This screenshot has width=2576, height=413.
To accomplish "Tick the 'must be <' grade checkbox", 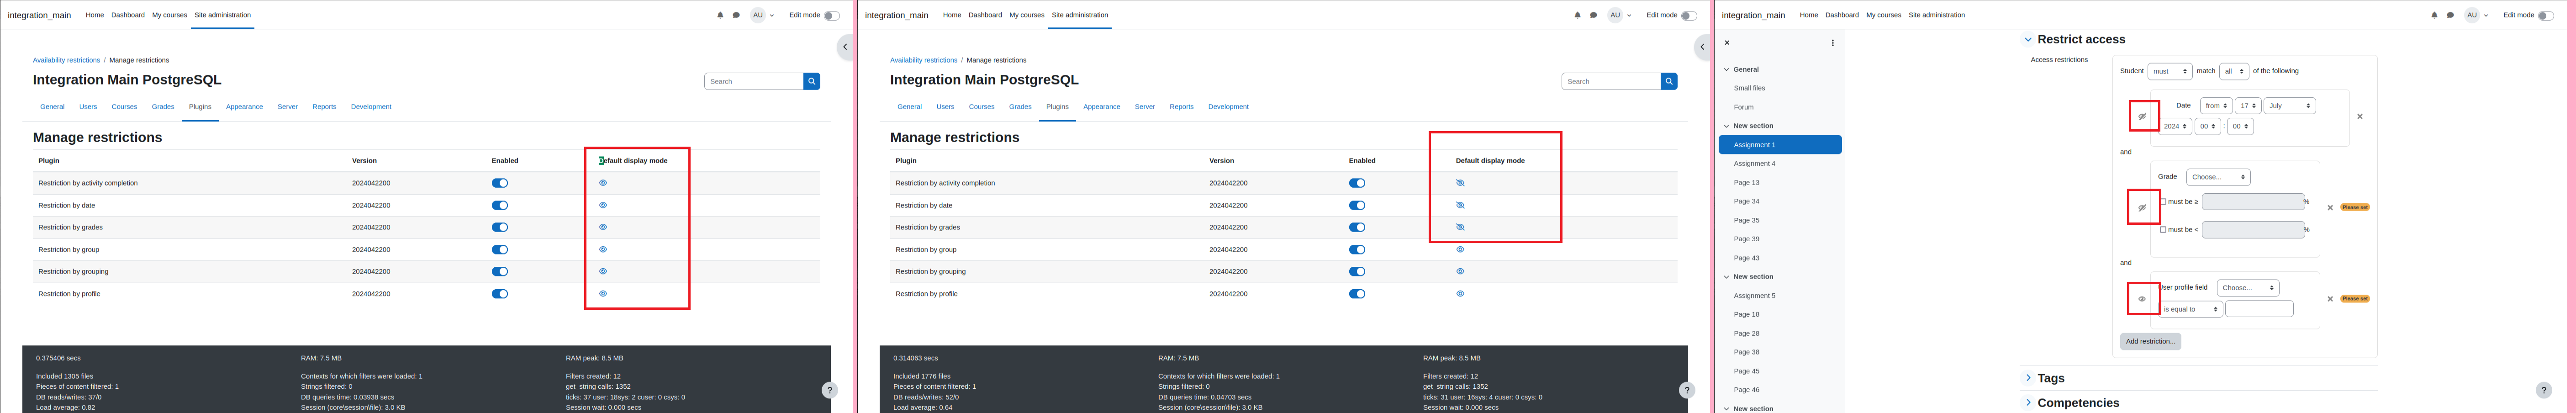I will point(2163,230).
